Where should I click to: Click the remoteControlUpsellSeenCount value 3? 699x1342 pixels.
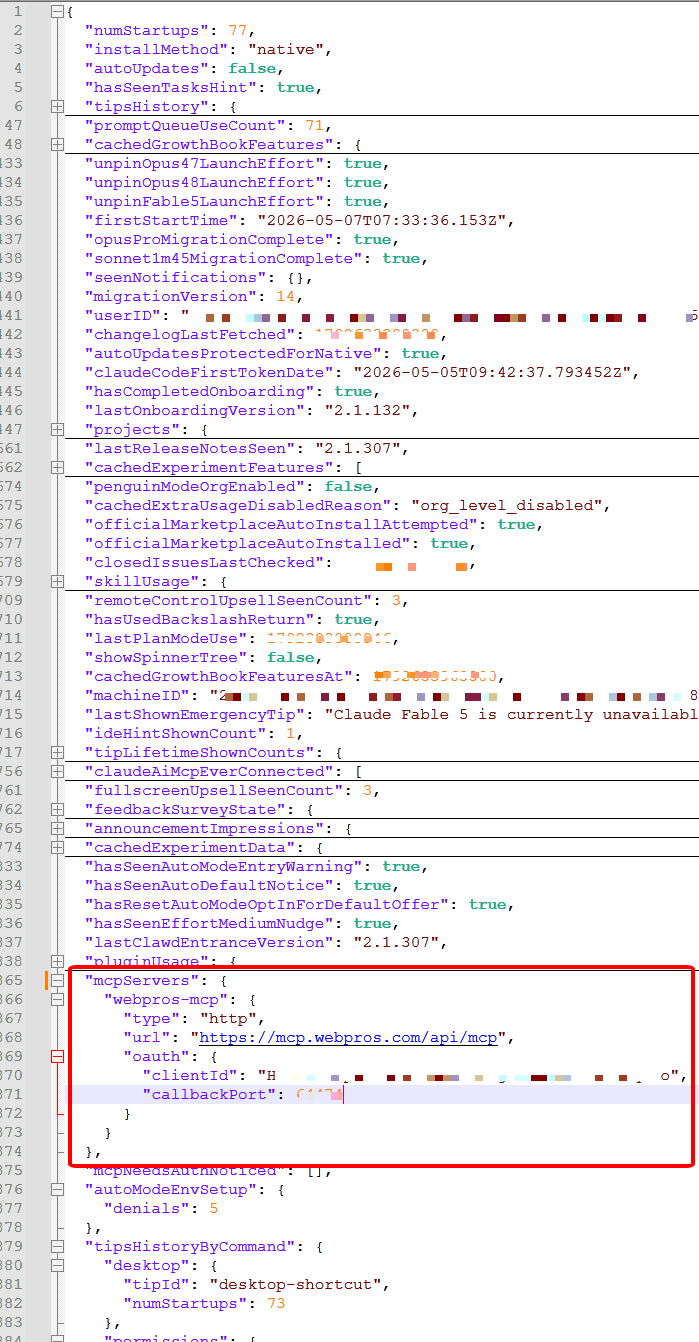pyautogui.click(x=394, y=600)
